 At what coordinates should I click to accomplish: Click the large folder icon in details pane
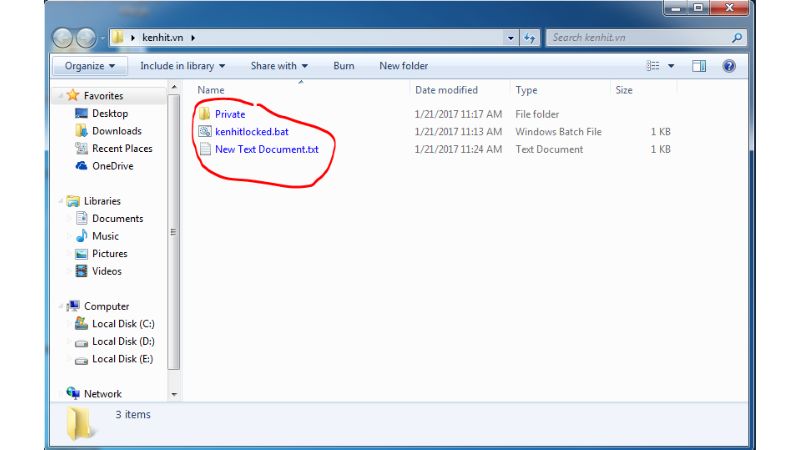pyautogui.click(x=80, y=423)
